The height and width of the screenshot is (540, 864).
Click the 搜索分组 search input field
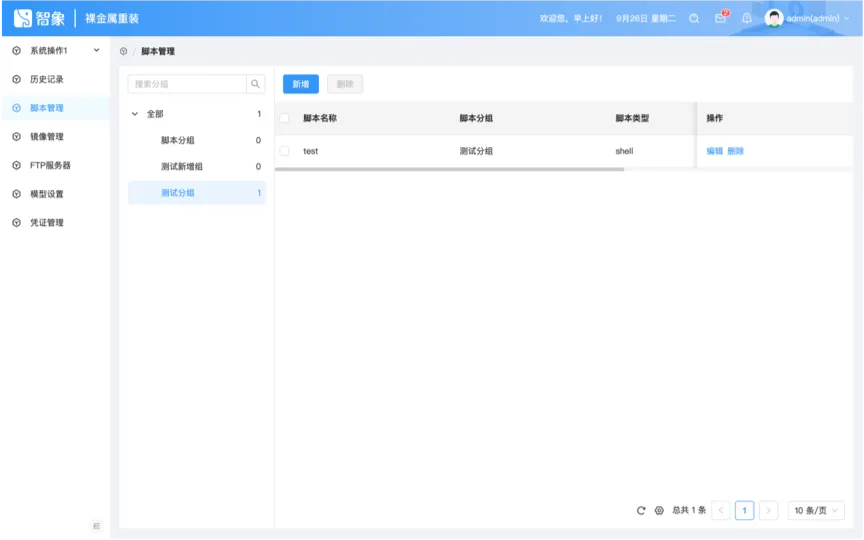point(187,84)
